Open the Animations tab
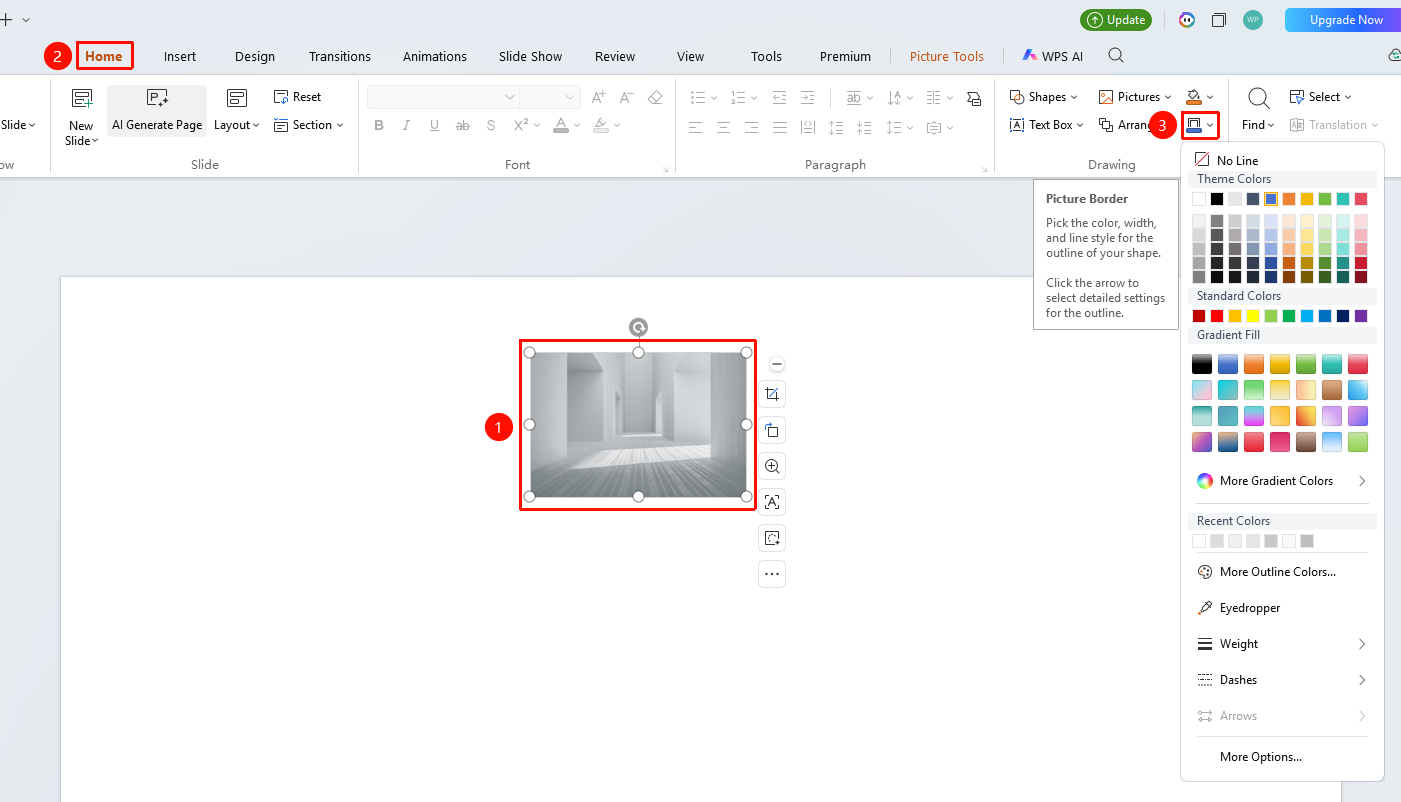This screenshot has height=802, width=1401. [435, 56]
